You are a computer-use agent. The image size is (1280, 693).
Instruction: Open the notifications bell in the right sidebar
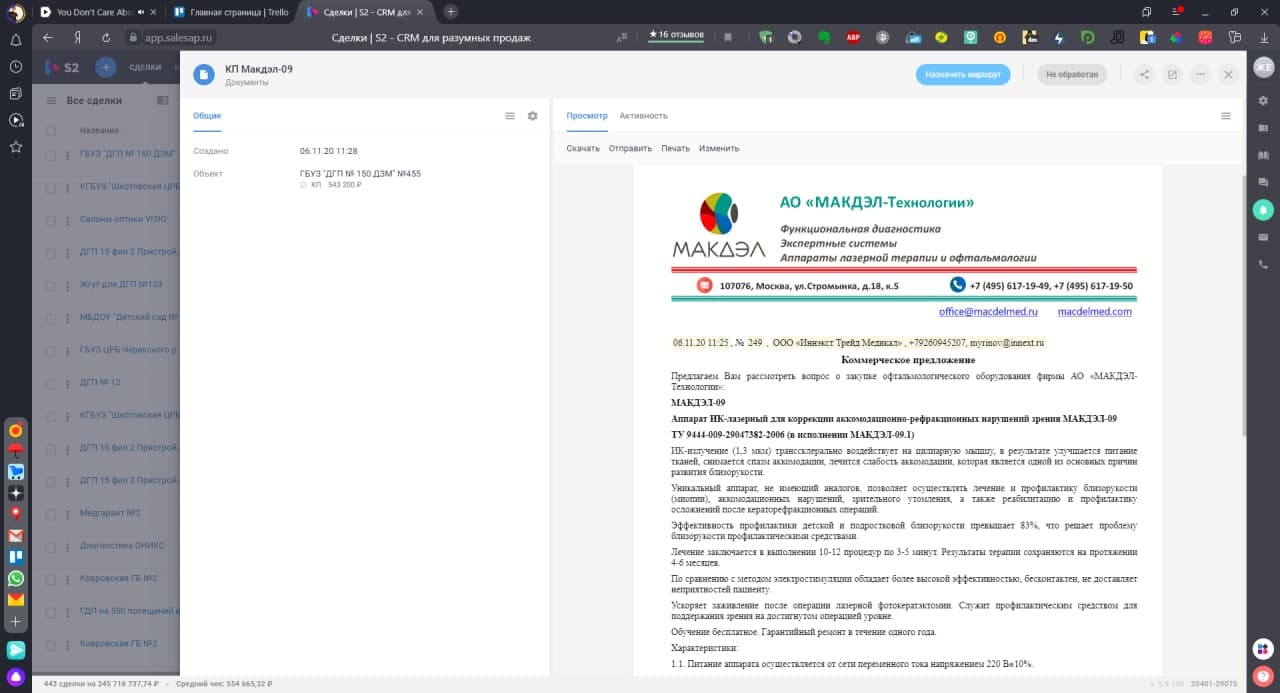coord(1262,210)
